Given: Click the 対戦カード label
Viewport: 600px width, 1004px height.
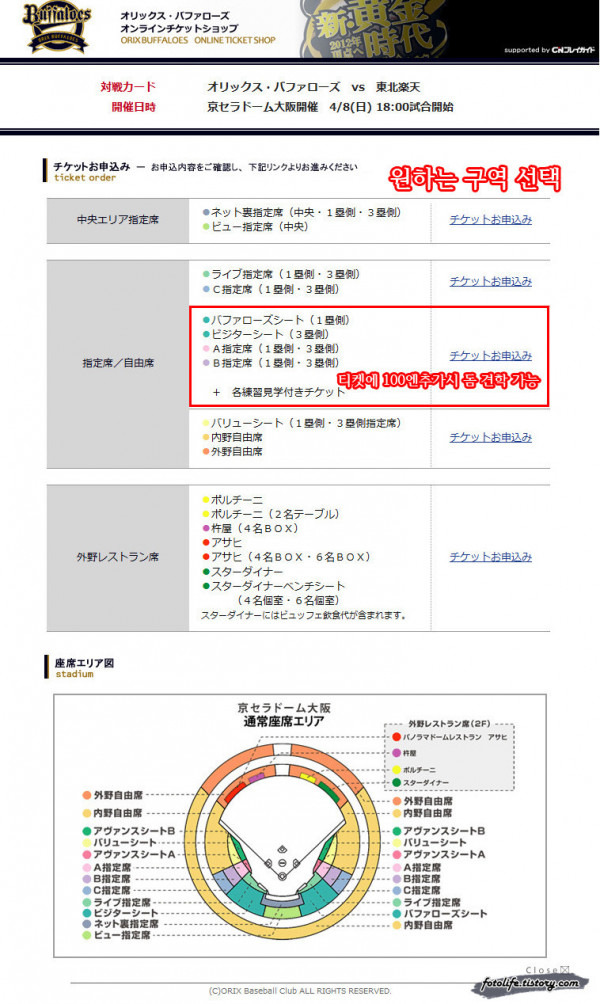Looking at the screenshot, I should pos(128,87).
